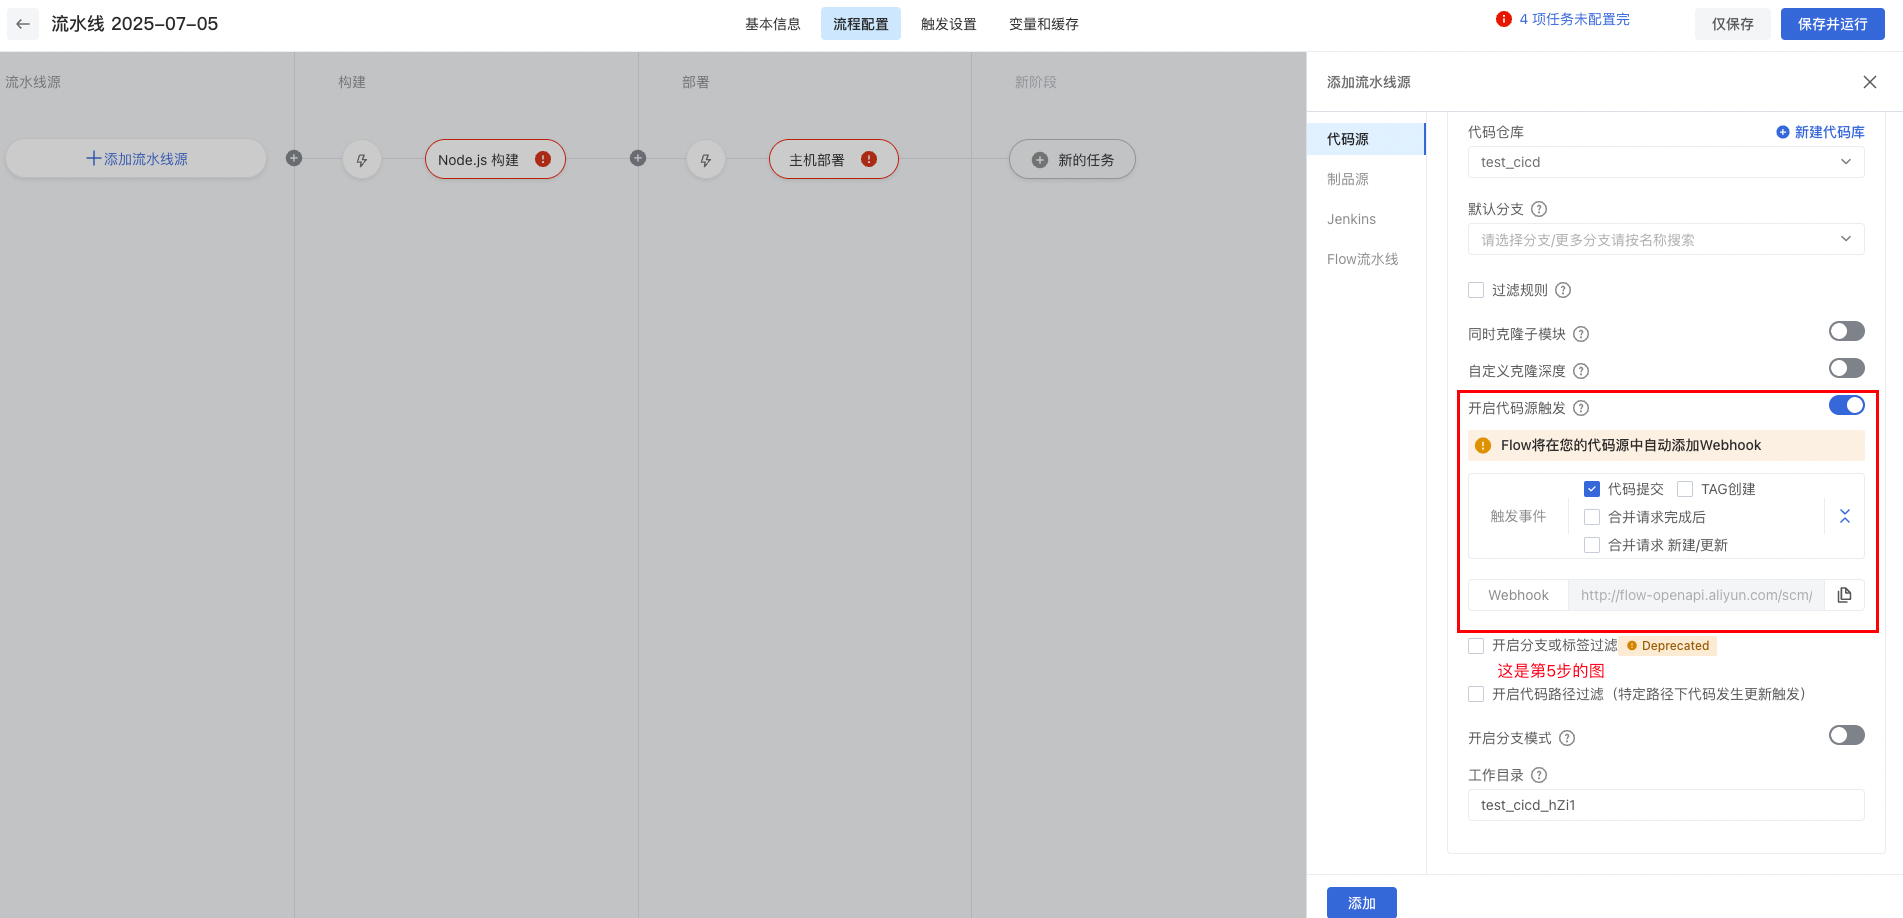The height and width of the screenshot is (918, 1903).
Task: Close the 添加流水线源 panel
Action: 1869,82
